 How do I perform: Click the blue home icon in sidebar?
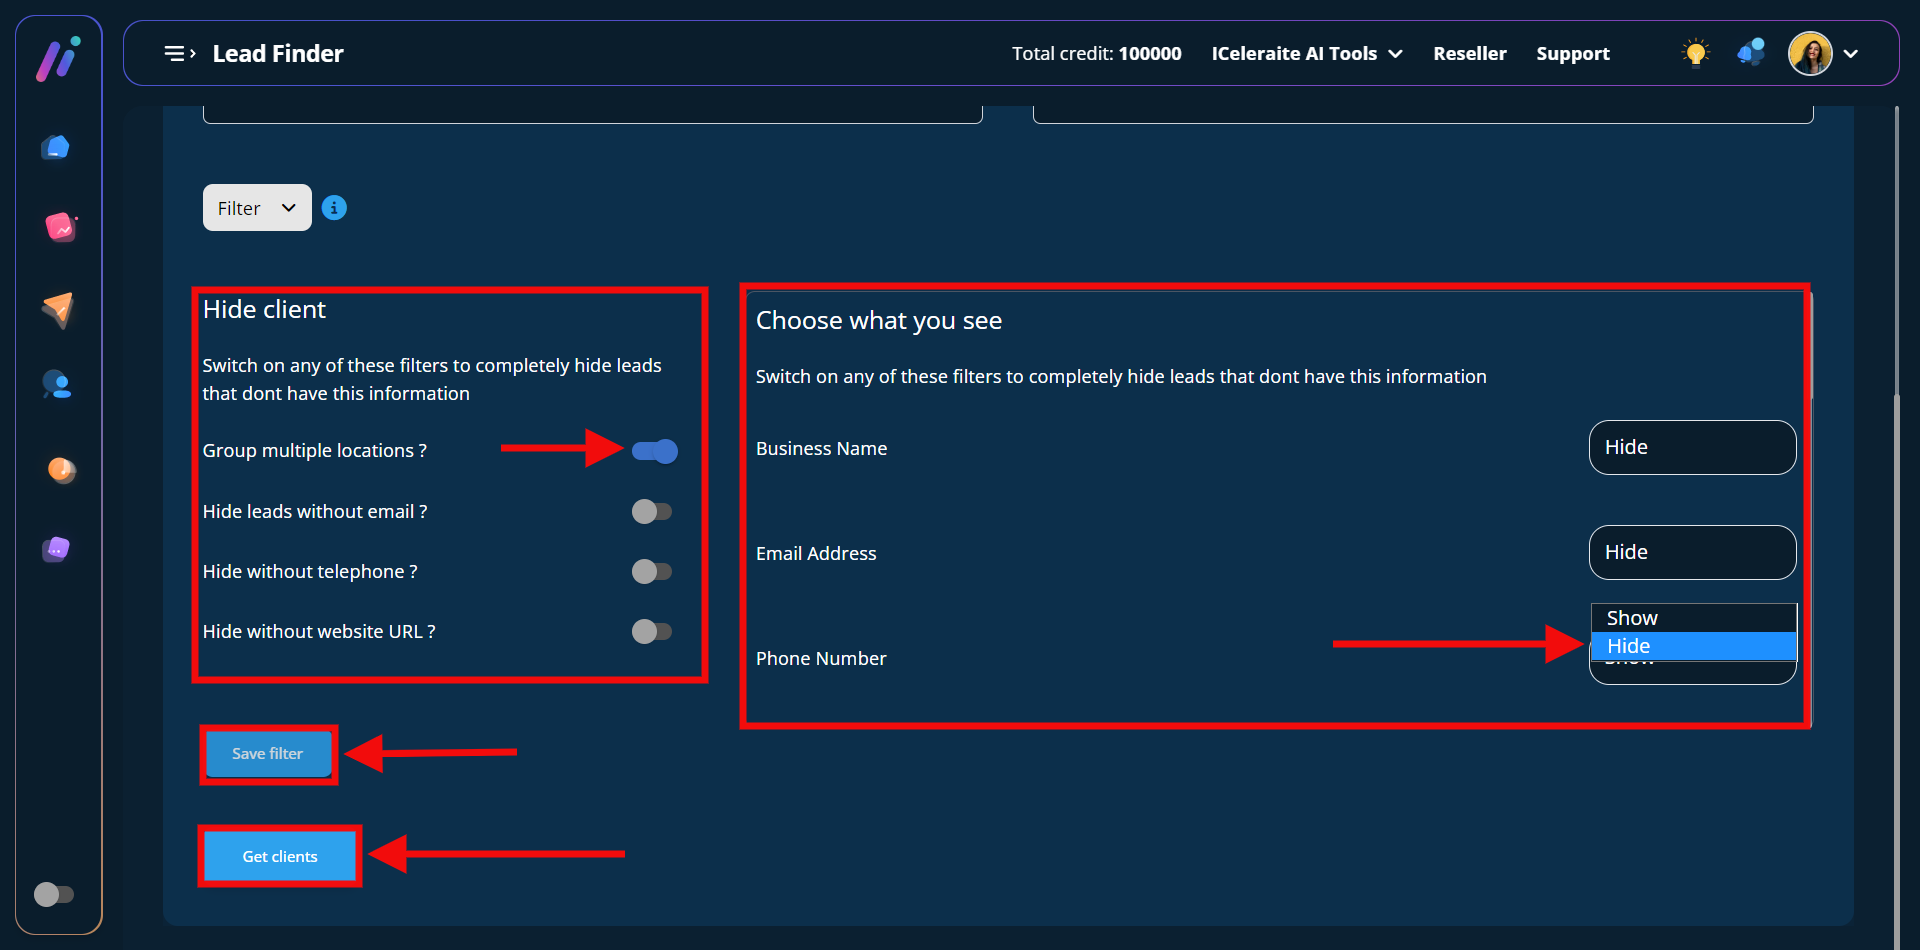click(x=56, y=148)
